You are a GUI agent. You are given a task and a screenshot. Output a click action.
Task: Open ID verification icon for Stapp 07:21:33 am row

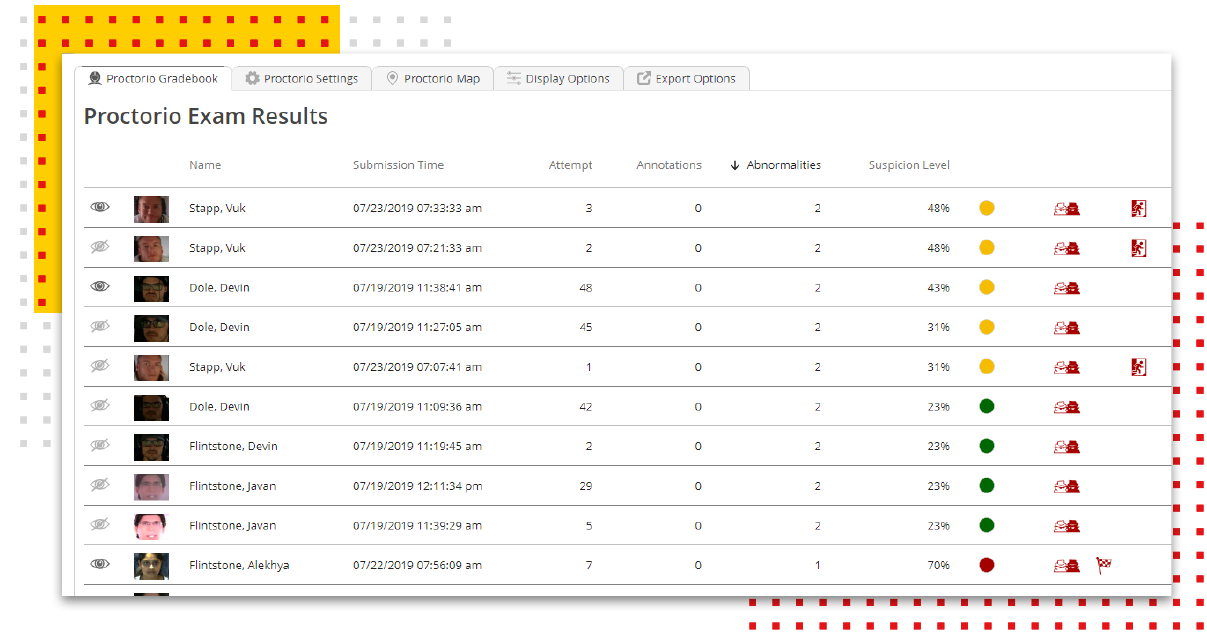point(1066,248)
